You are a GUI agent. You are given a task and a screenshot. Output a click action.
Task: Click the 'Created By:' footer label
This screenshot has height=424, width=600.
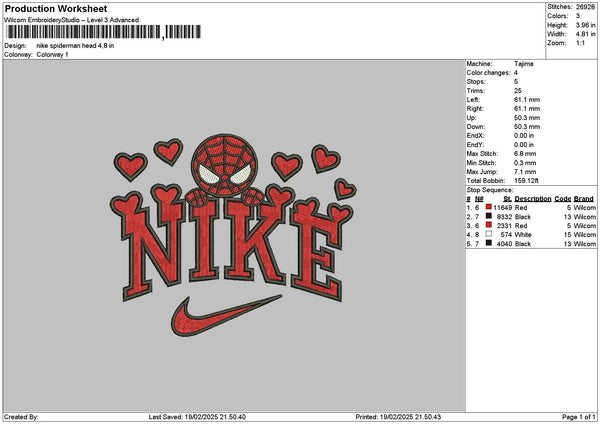pyautogui.click(x=21, y=417)
